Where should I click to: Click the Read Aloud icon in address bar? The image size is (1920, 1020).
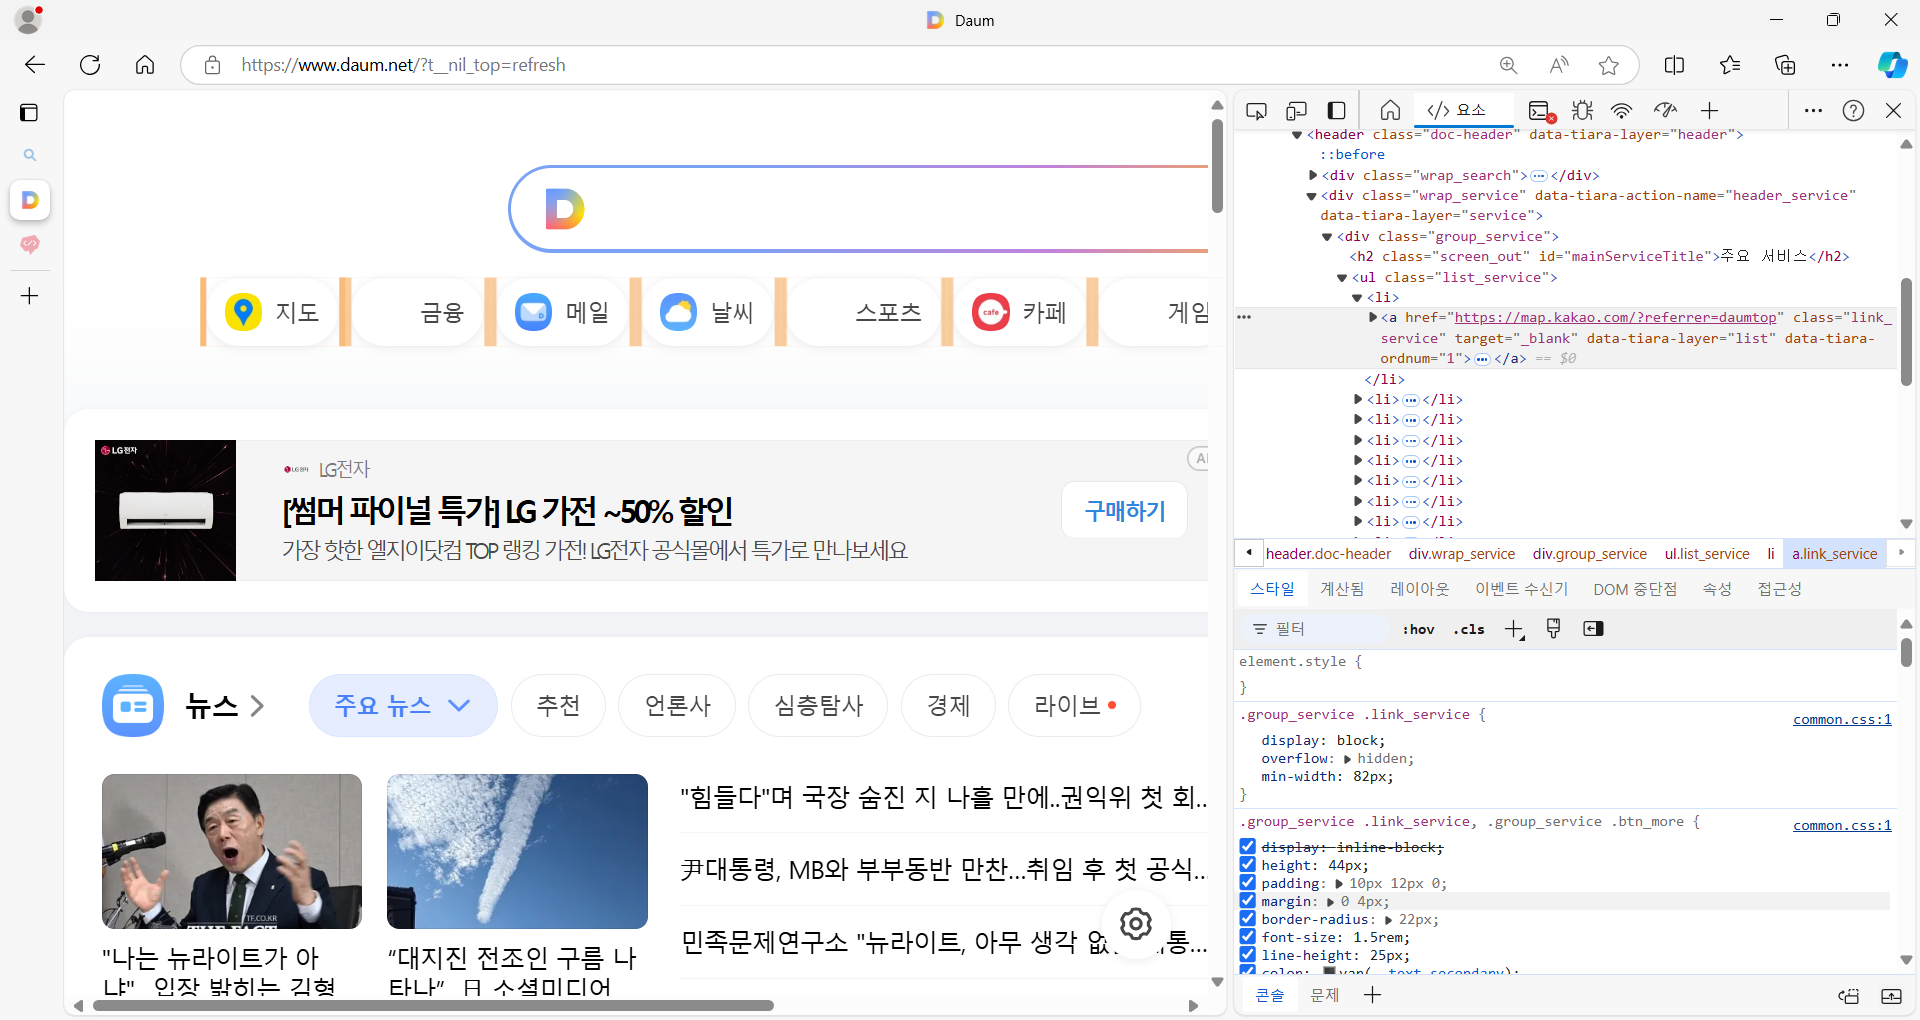[1559, 65]
